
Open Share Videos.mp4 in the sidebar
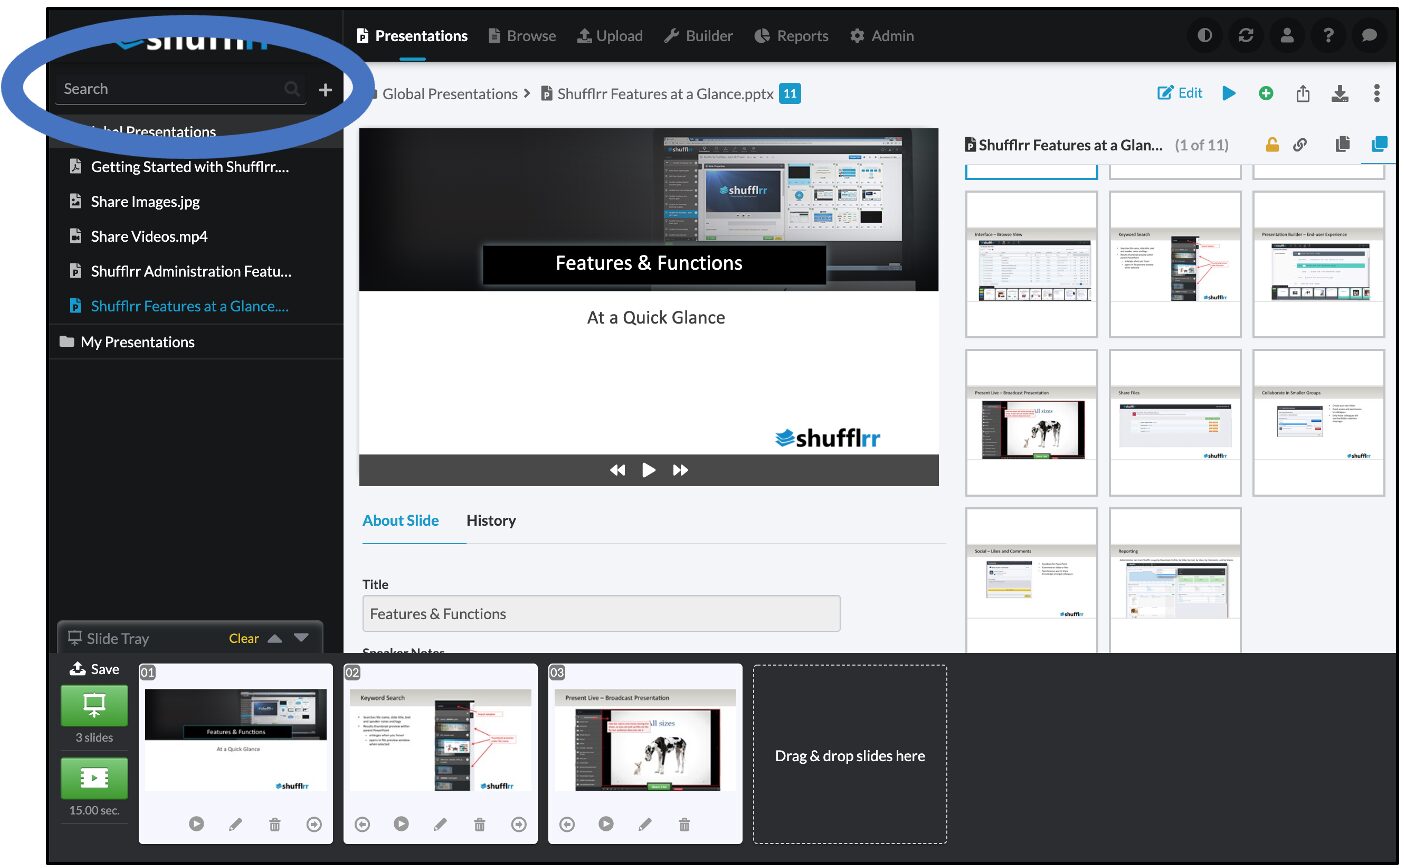(x=149, y=237)
